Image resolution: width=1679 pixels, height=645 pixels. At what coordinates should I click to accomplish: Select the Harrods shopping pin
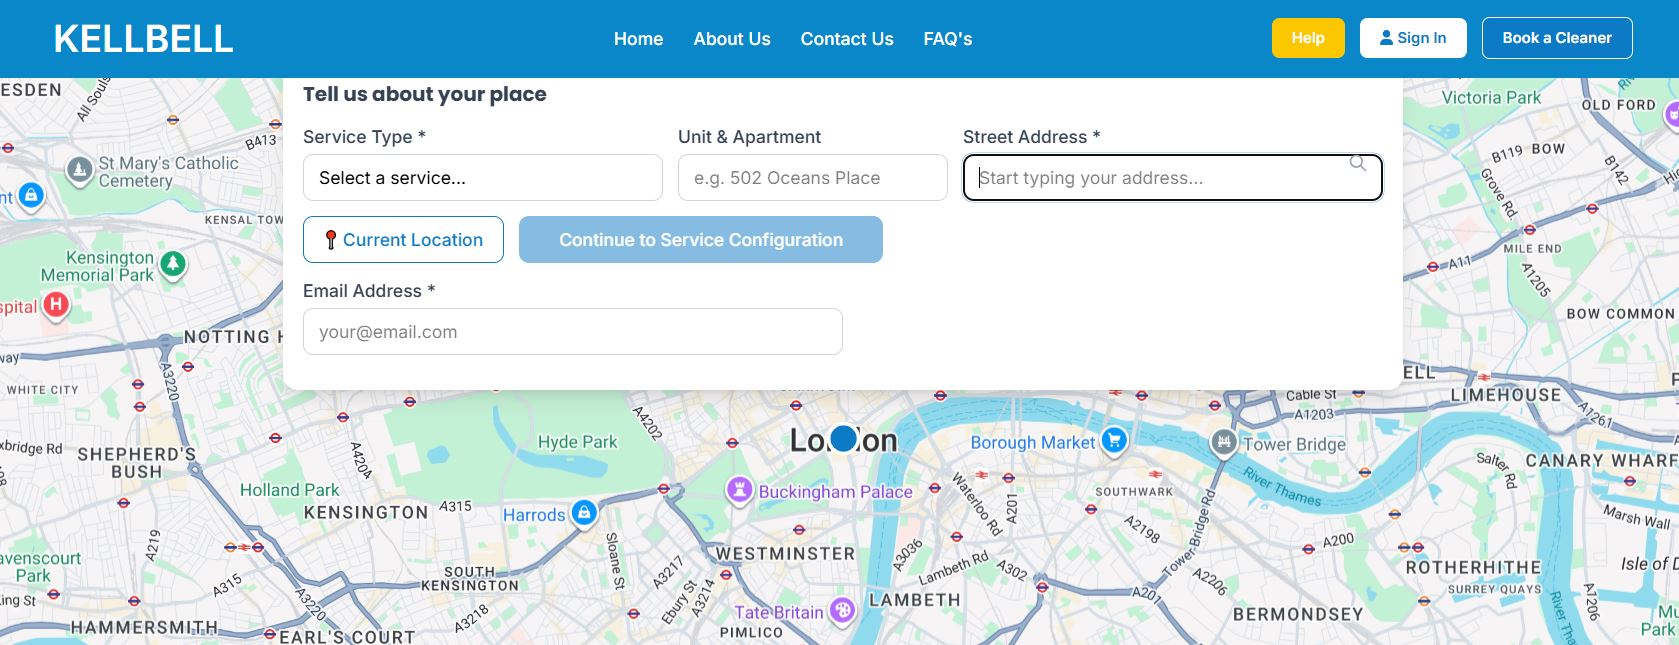tap(584, 513)
